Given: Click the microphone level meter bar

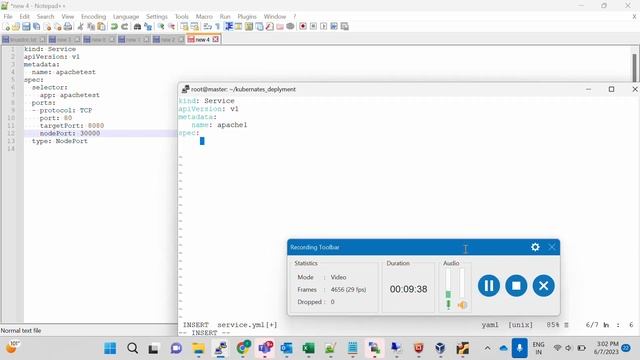Looking at the screenshot, I should (449, 283).
